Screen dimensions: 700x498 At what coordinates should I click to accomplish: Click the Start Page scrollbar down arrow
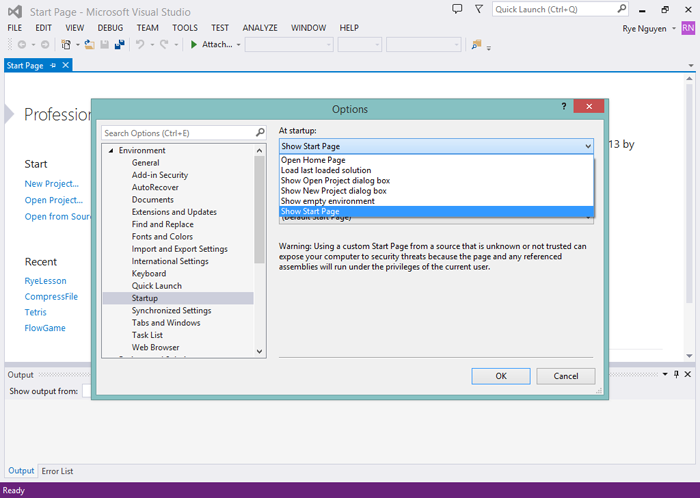(689, 356)
